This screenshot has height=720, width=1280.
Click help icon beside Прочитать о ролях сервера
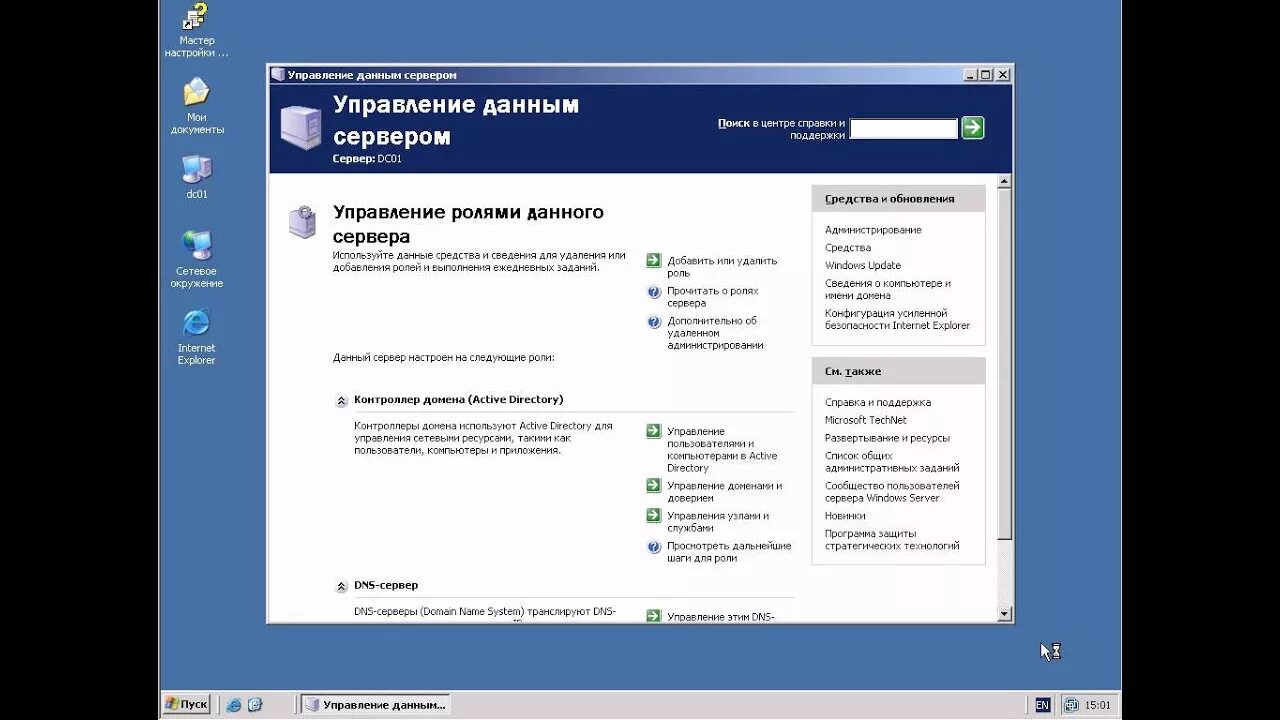tap(654, 292)
